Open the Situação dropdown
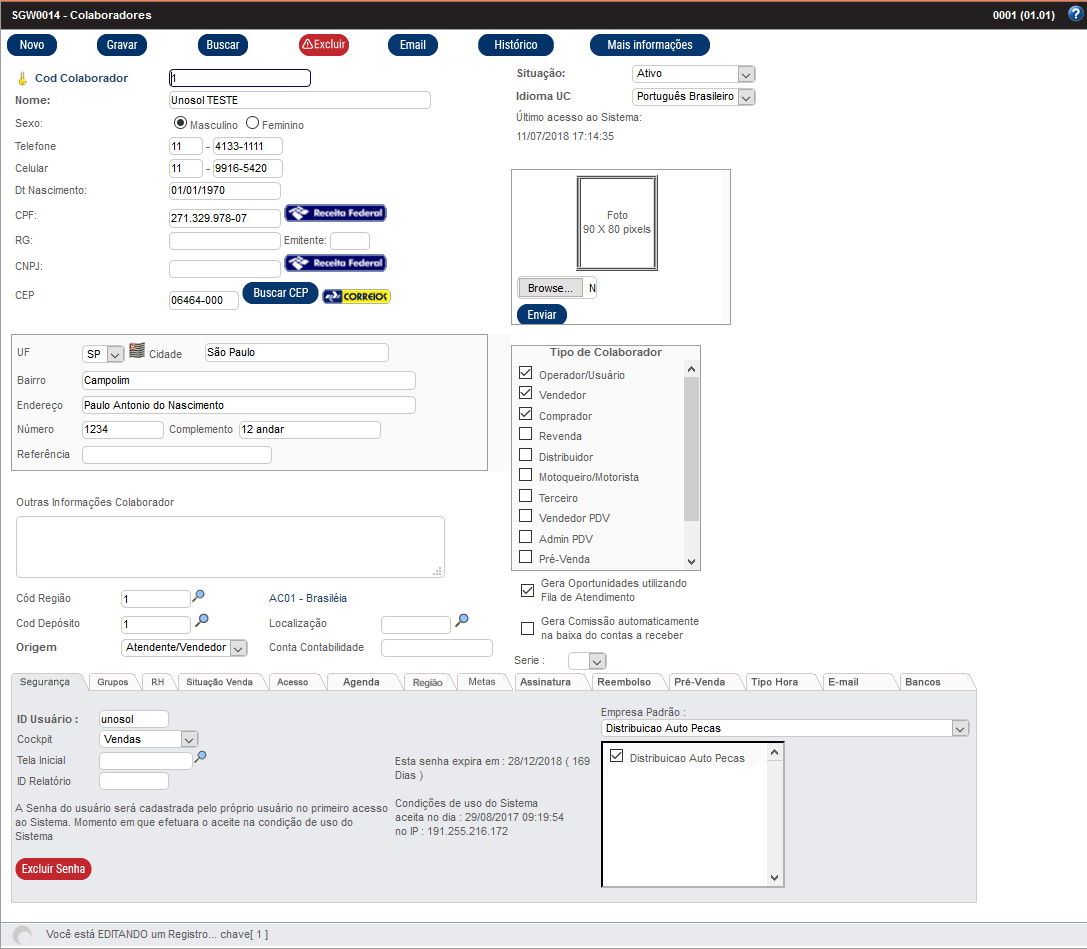Image resolution: width=1087 pixels, height=949 pixels. click(x=745, y=73)
